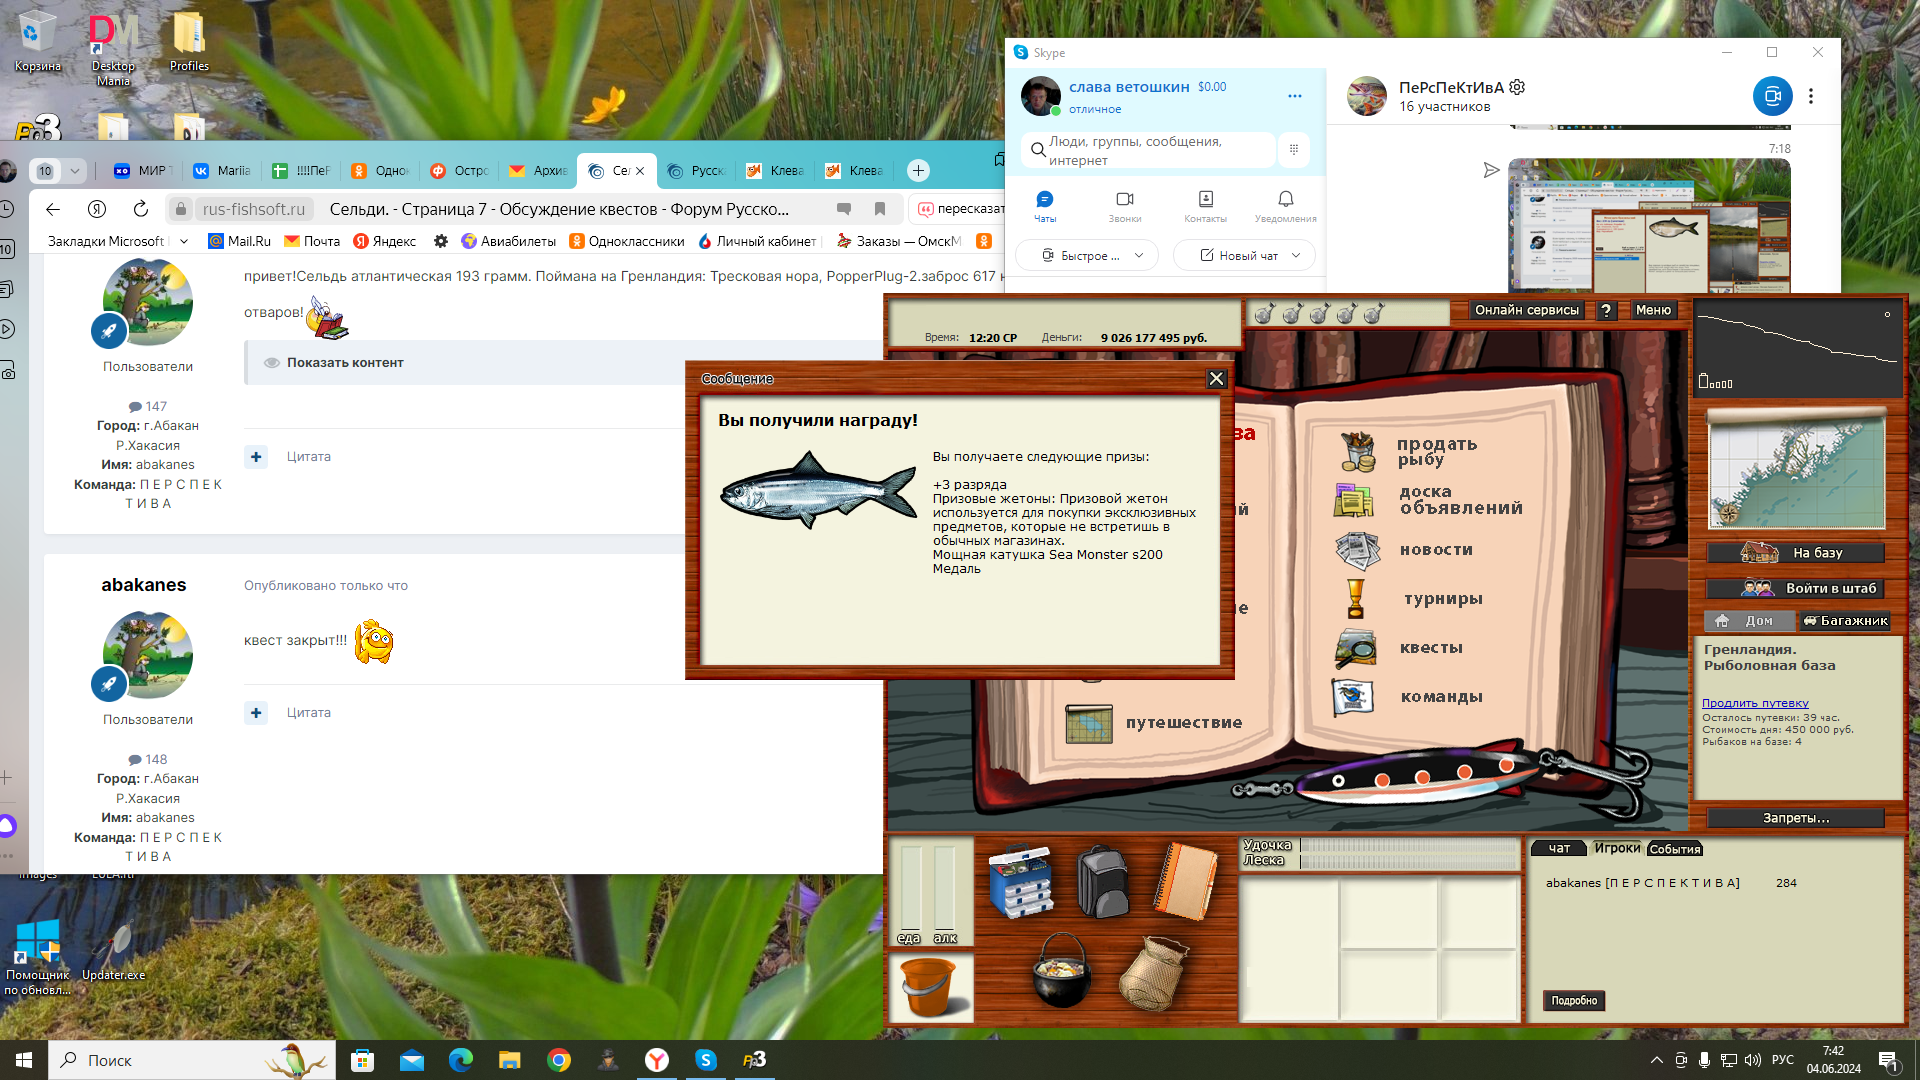
Task: Open Skype dial pad icon
Action: pyautogui.click(x=1293, y=150)
